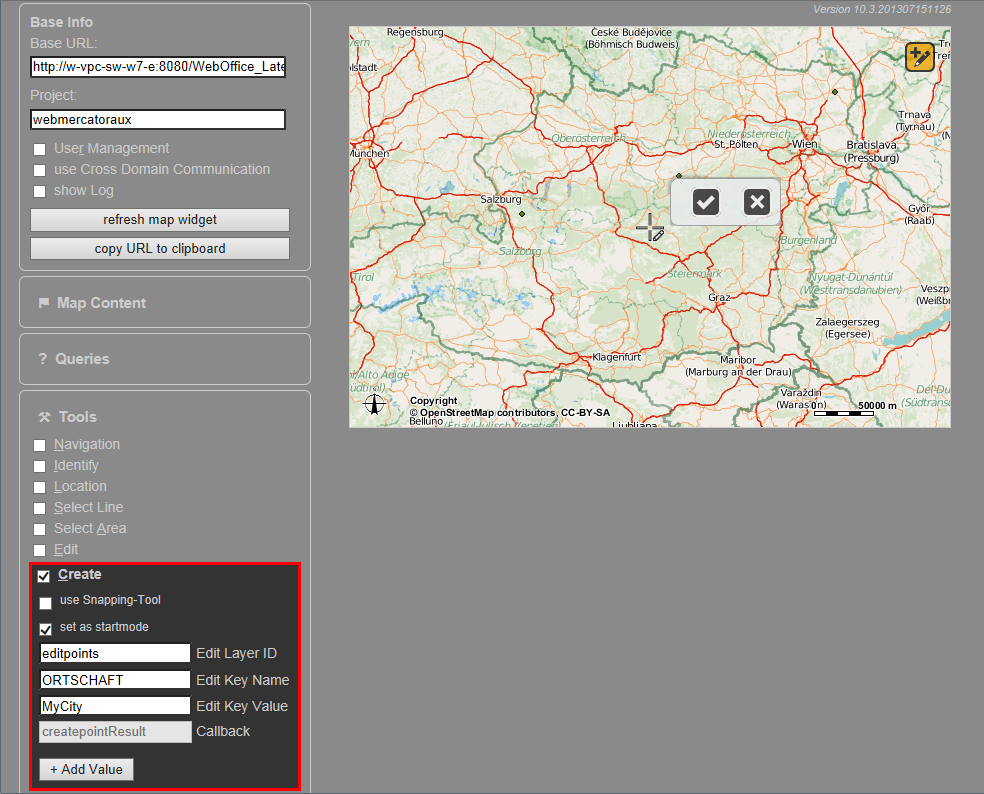Expand the Map Content panel
This screenshot has width=984, height=794.
(x=164, y=301)
